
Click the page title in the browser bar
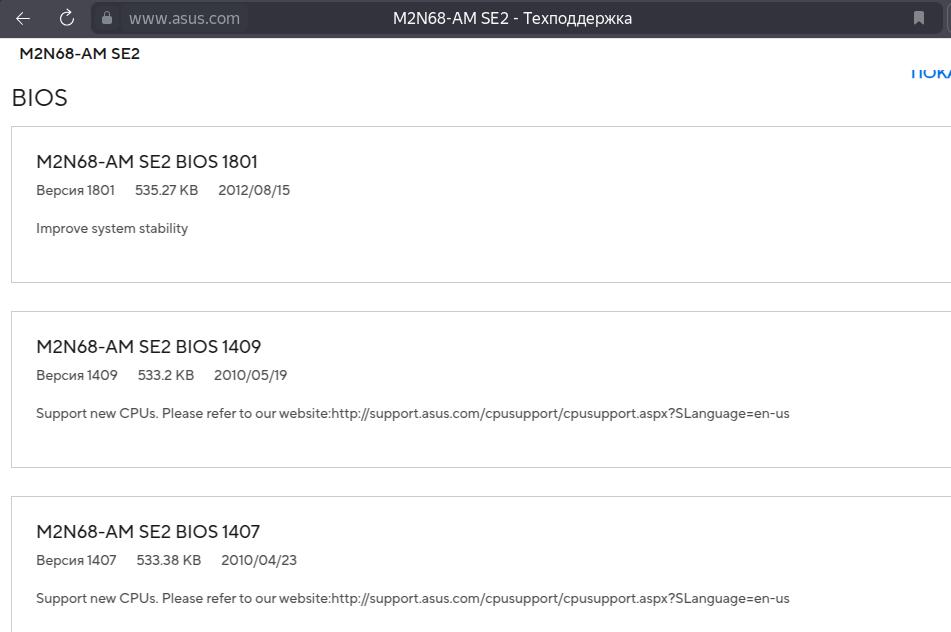point(512,18)
